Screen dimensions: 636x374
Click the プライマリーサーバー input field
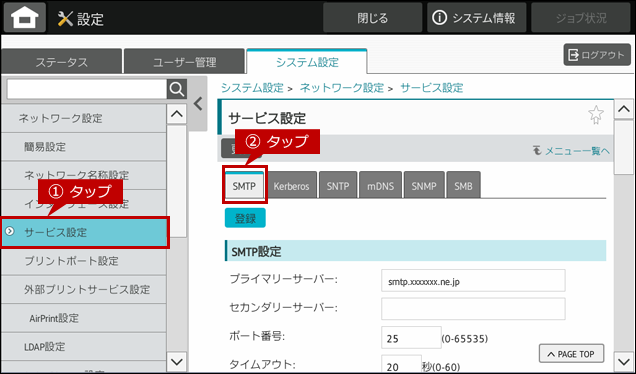point(473,281)
